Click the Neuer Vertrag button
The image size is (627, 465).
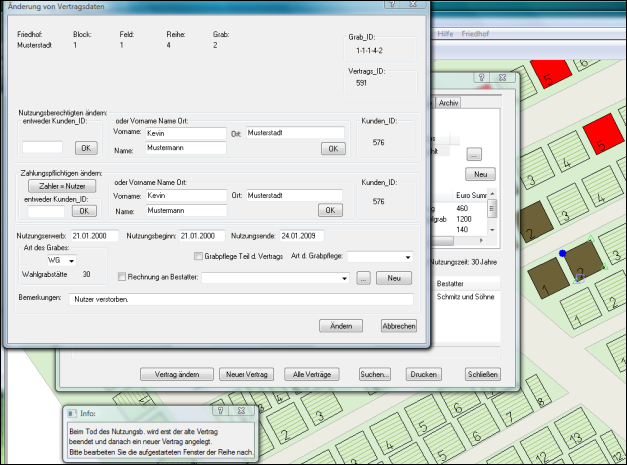pos(246,374)
